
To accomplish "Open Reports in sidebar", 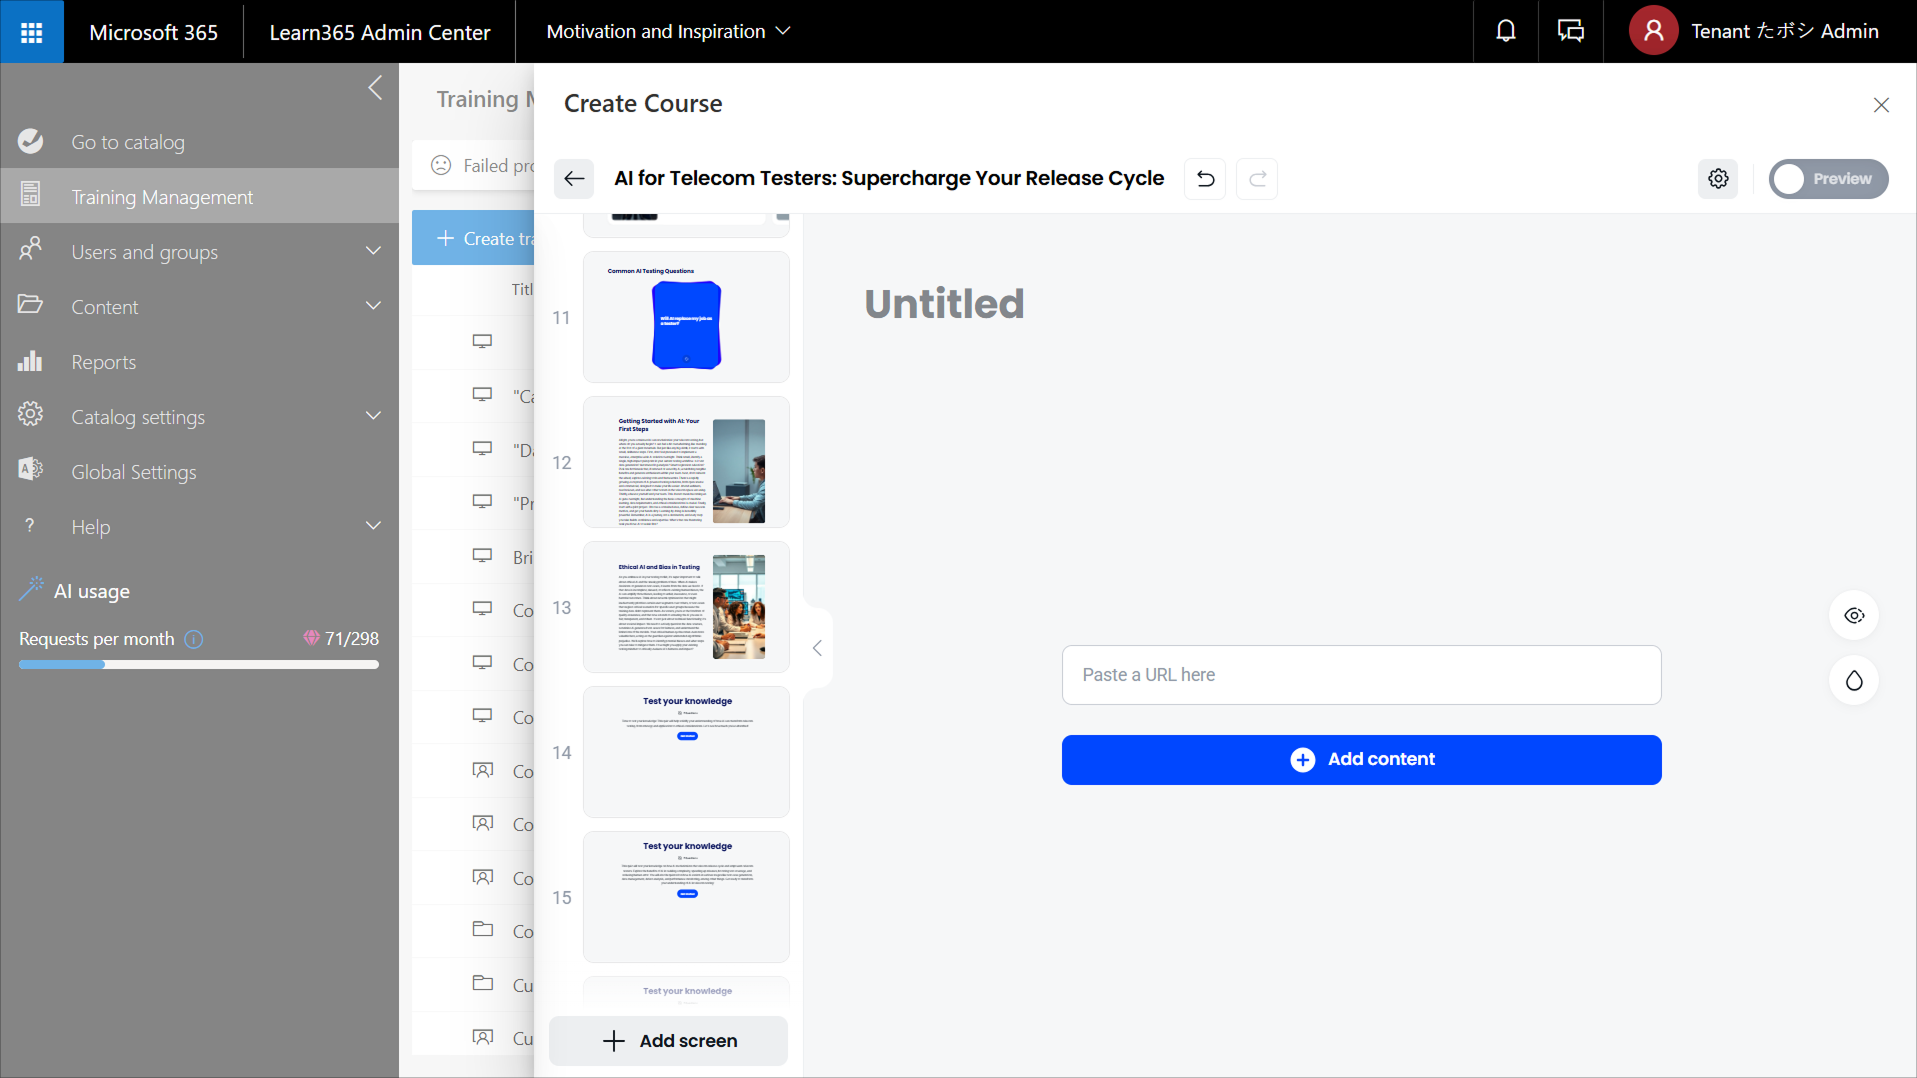I will (x=103, y=362).
